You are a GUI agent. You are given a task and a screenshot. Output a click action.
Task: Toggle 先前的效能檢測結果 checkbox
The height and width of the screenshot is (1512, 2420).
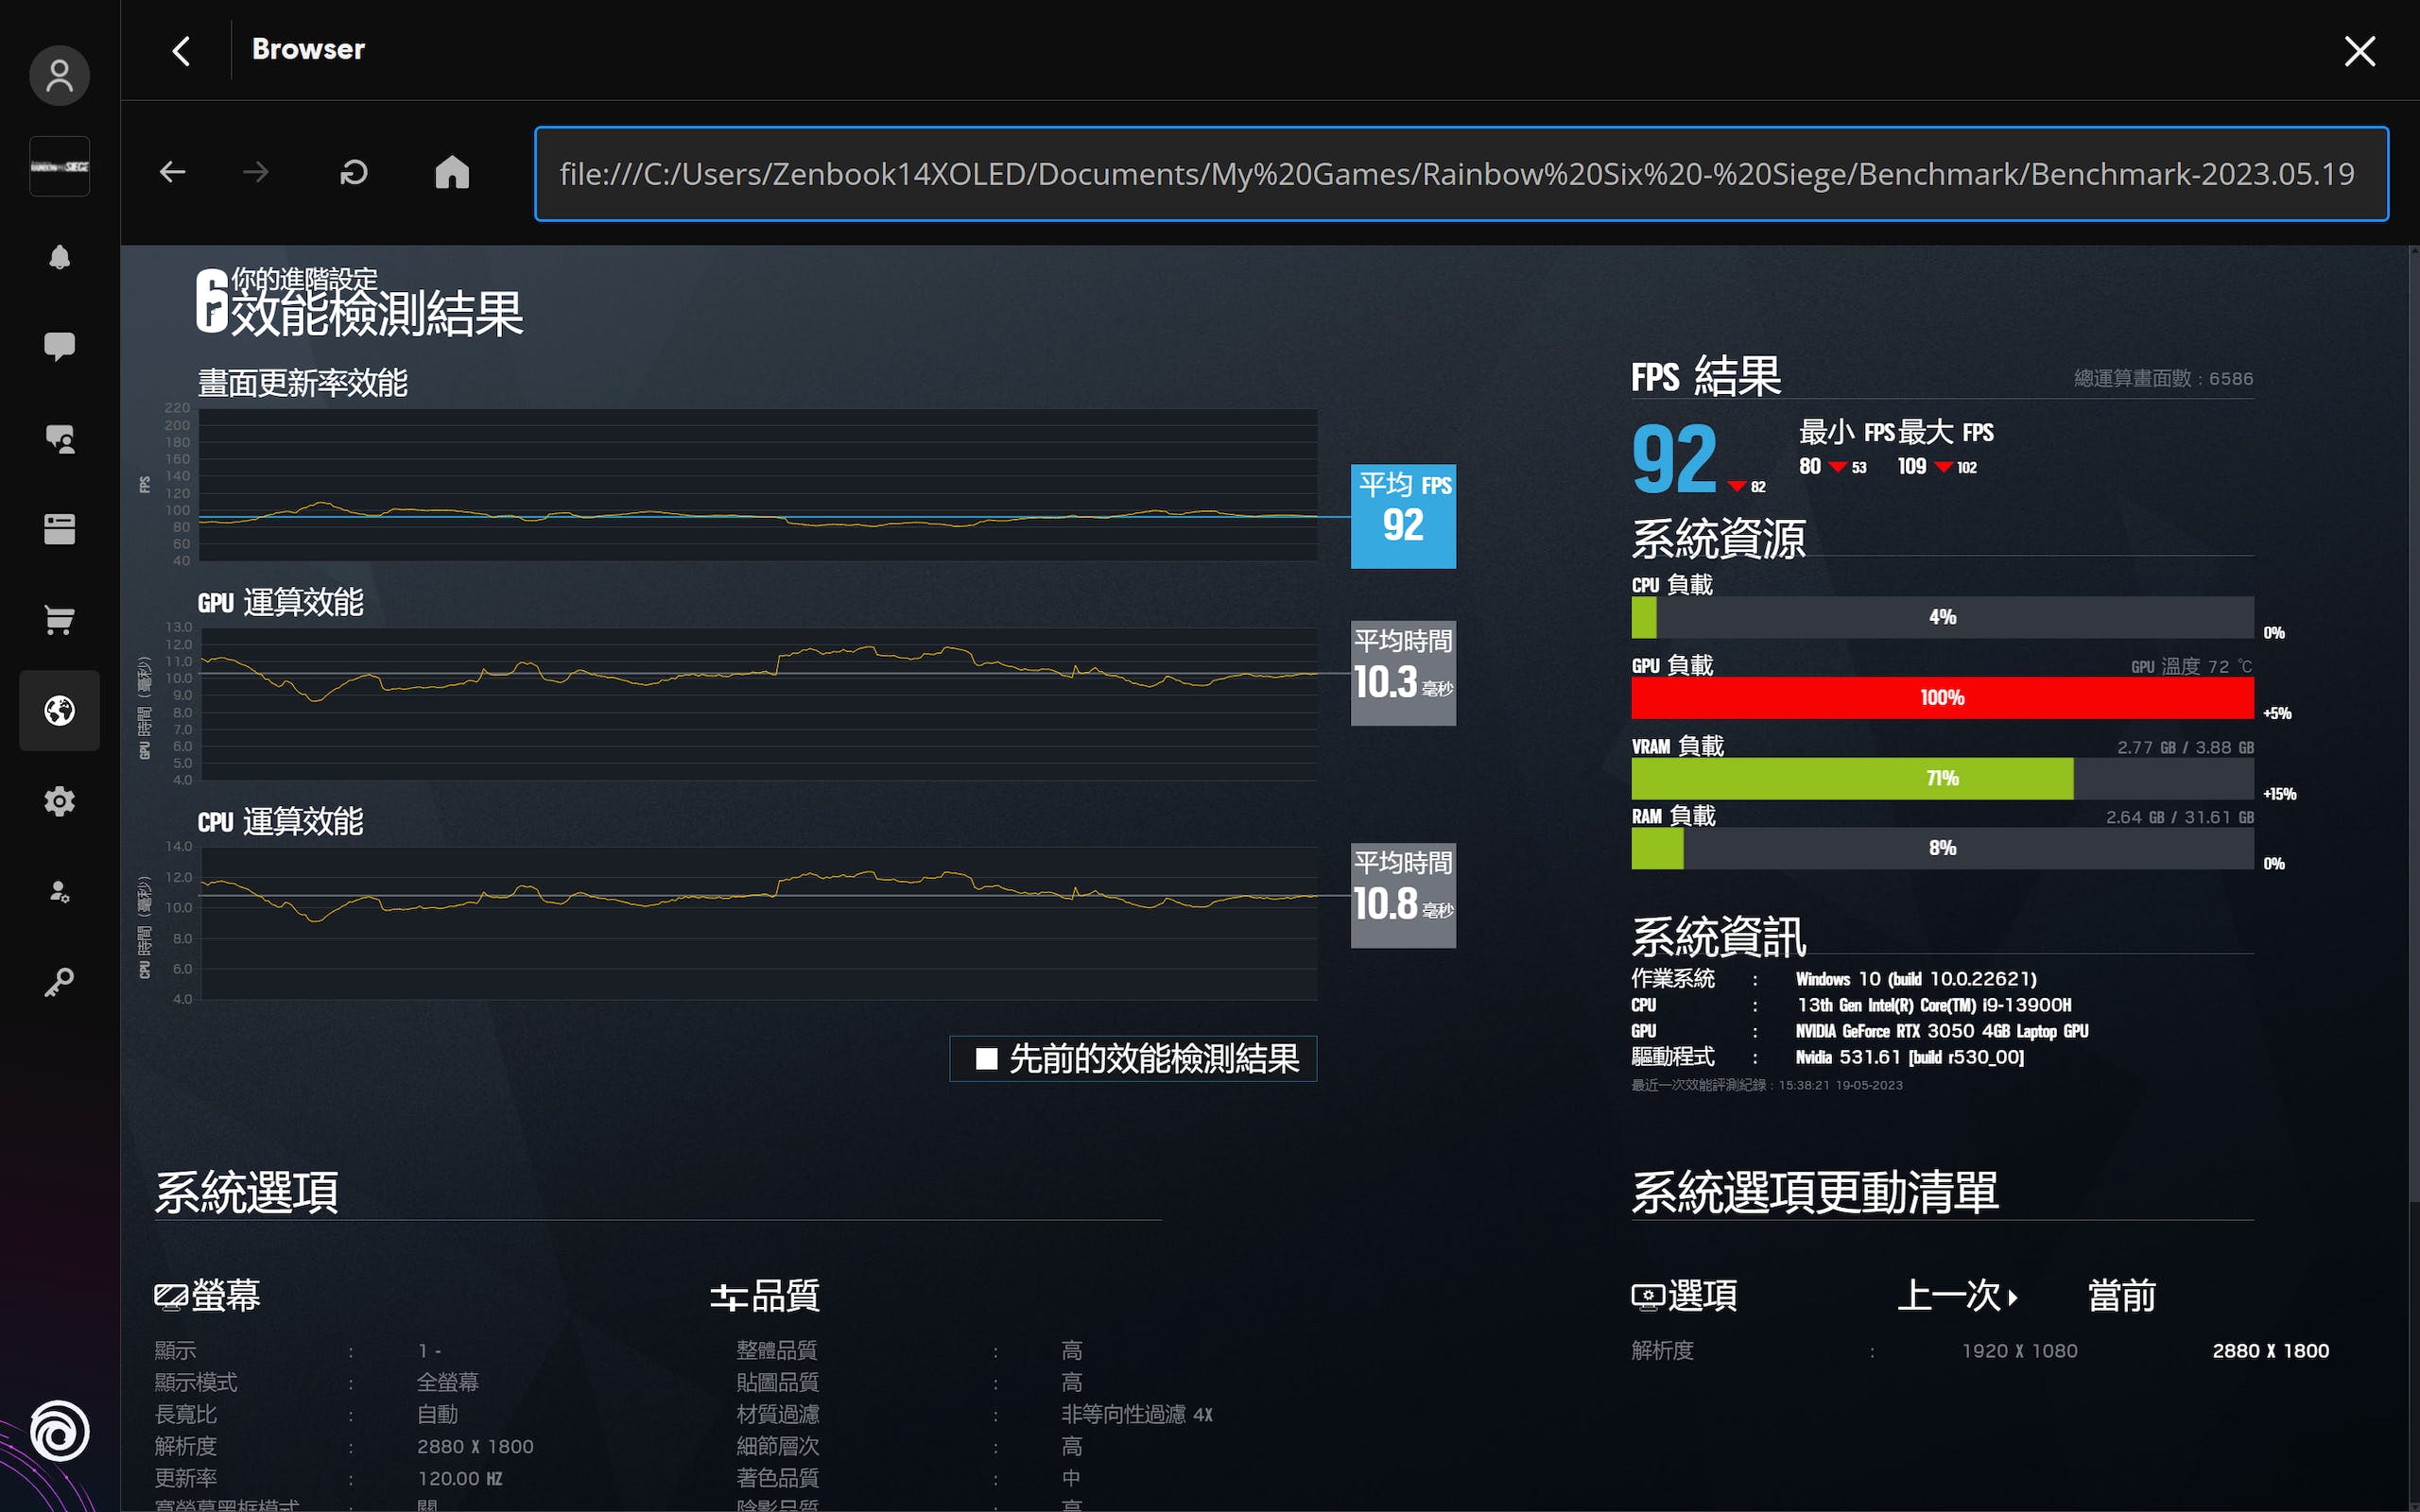(x=986, y=1058)
